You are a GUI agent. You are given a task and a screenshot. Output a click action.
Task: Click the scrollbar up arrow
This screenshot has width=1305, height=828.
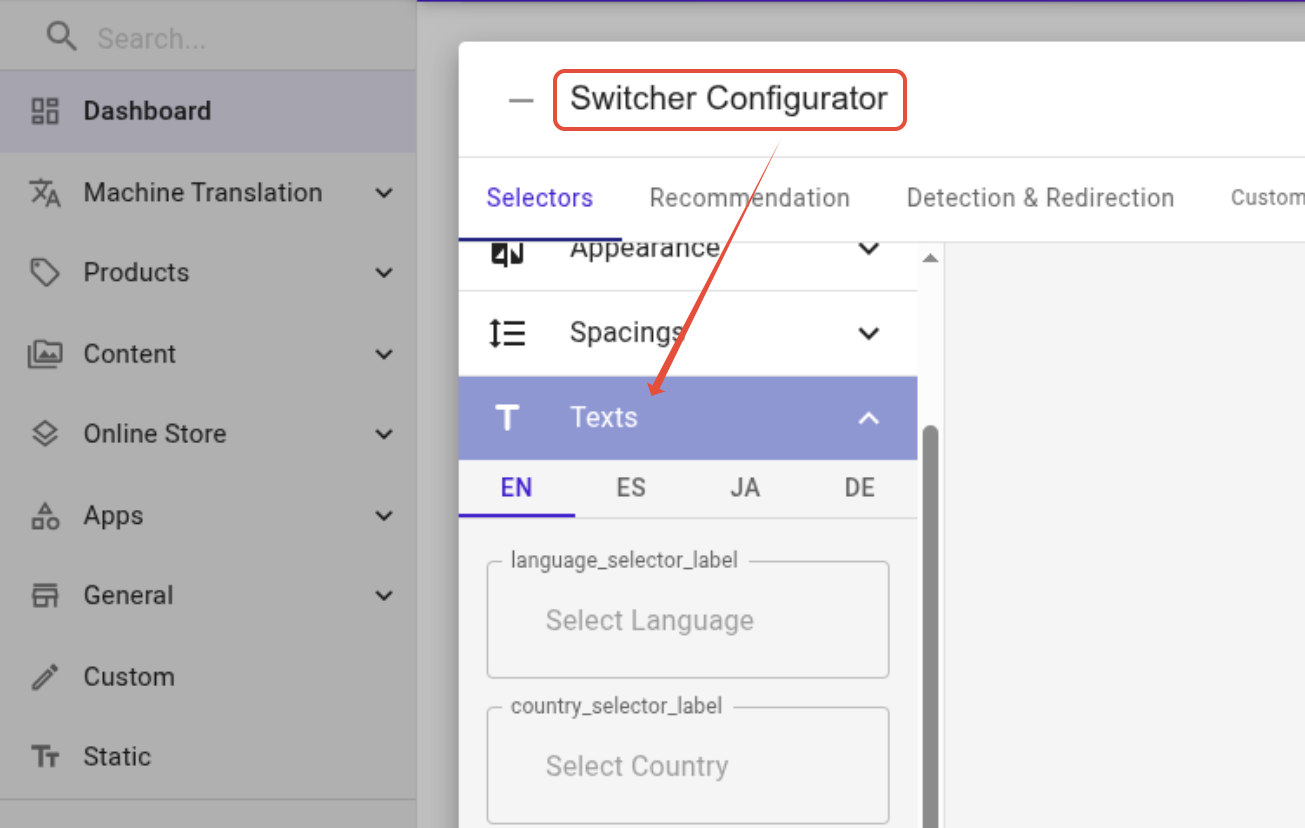[930, 258]
